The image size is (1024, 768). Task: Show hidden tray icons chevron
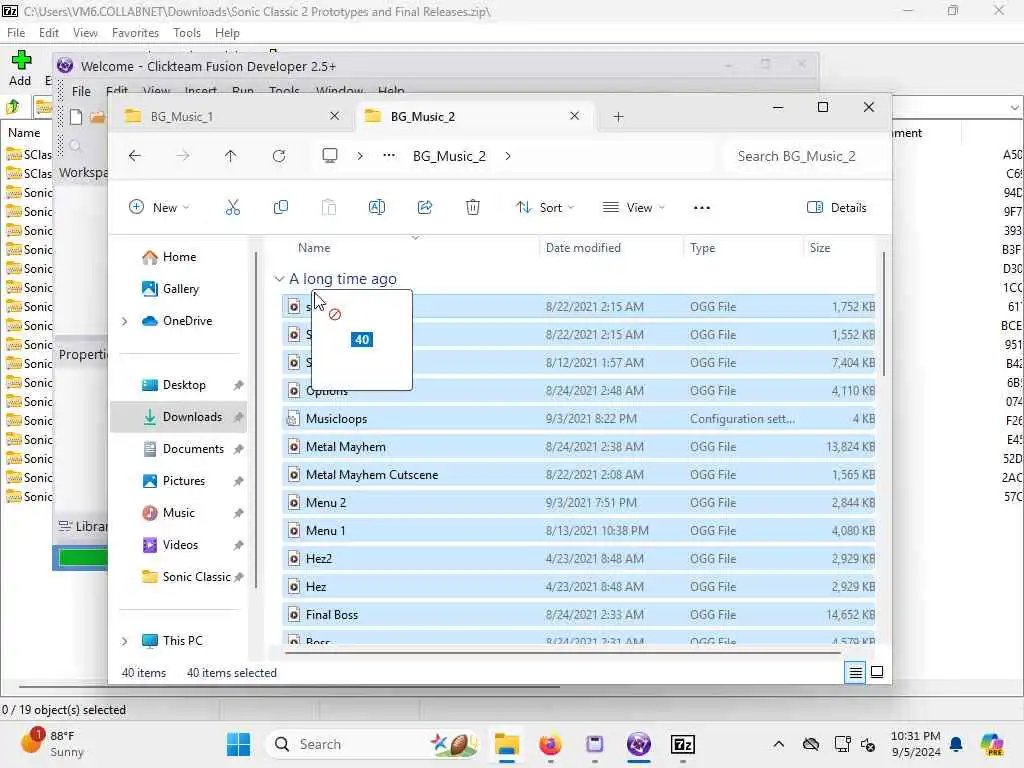(778, 744)
